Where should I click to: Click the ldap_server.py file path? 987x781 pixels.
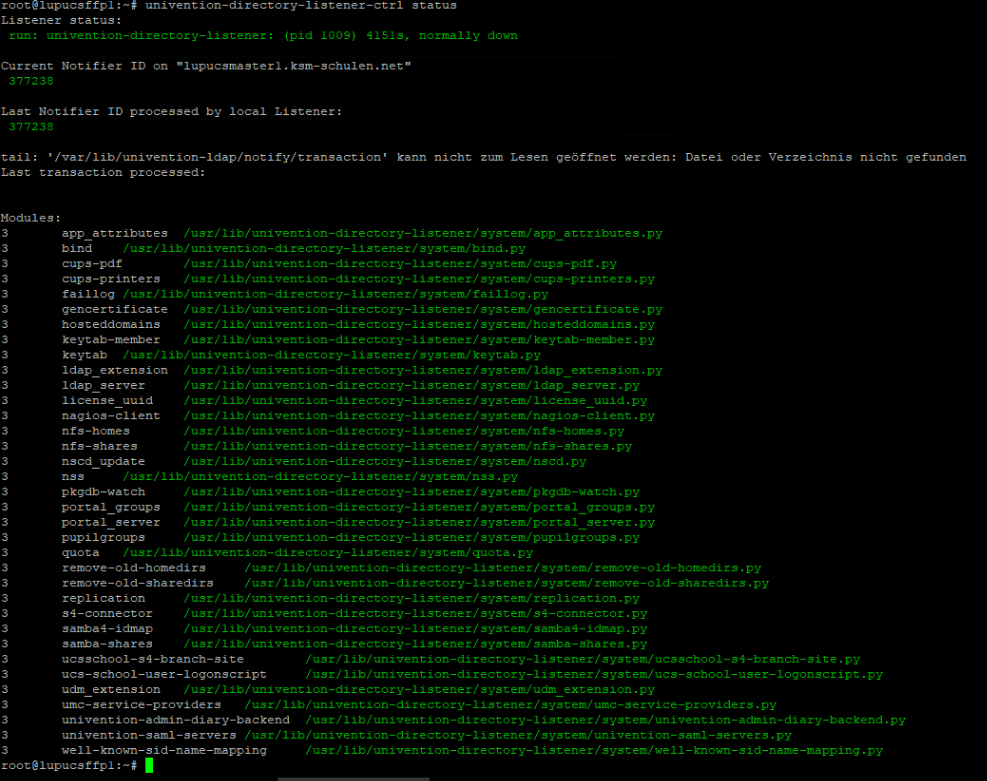click(x=411, y=385)
